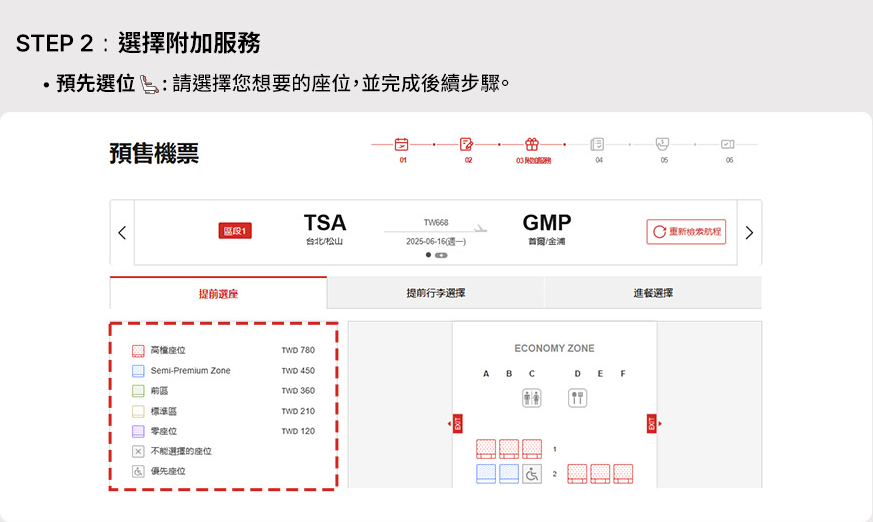
Task: Click the step 04 document icon
Action: click(598, 144)
